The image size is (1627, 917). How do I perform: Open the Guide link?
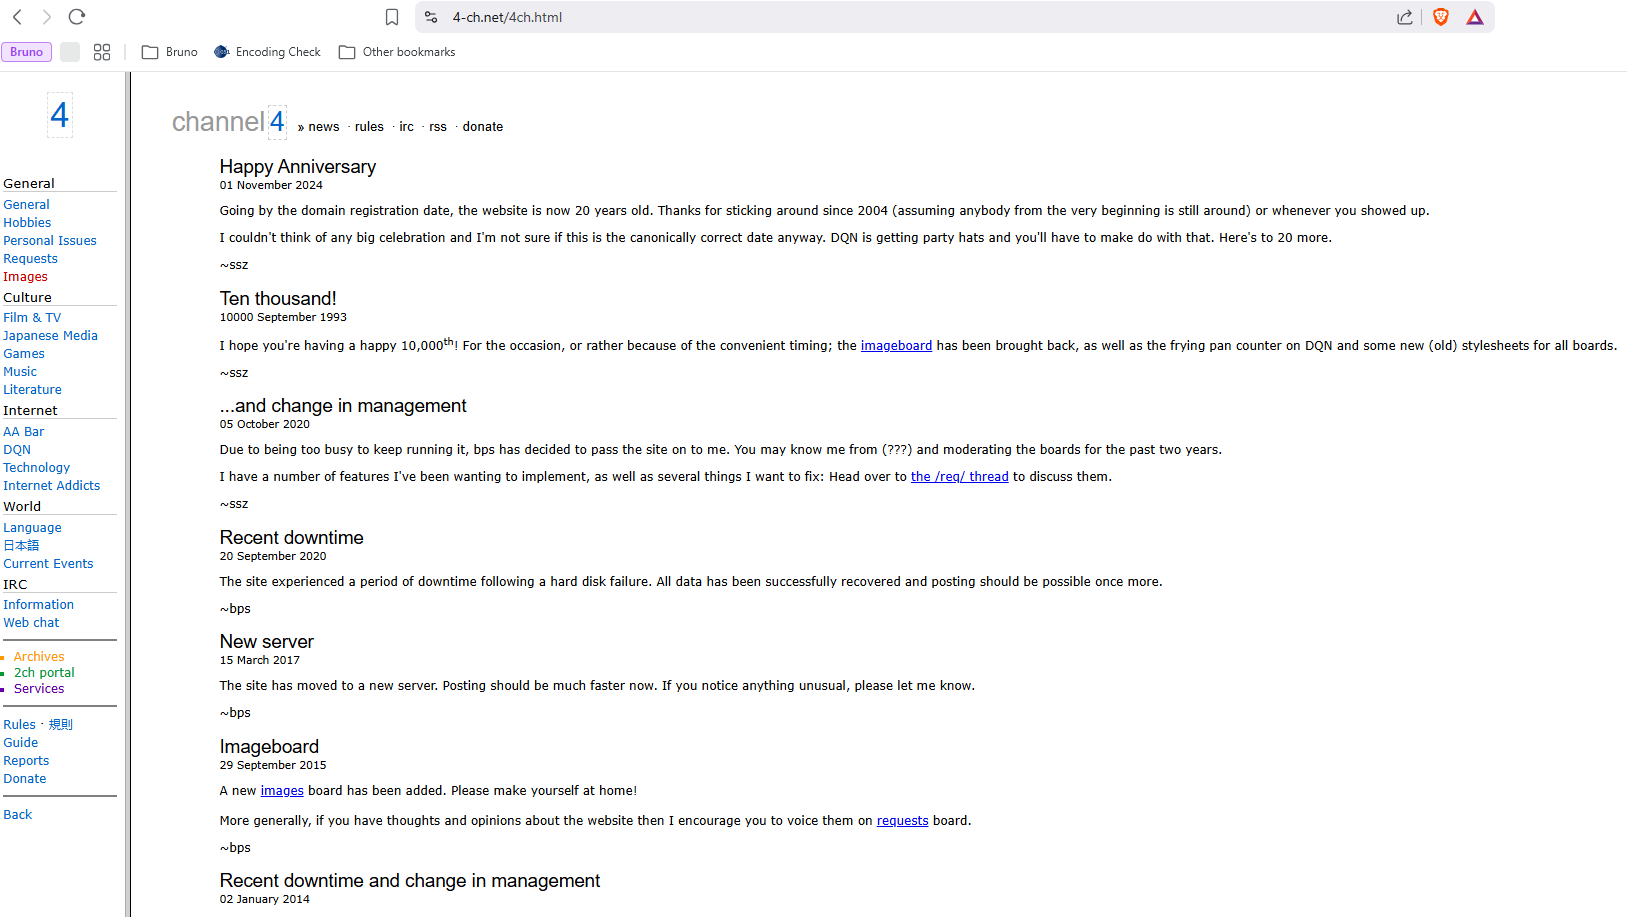tap(21, 743)
